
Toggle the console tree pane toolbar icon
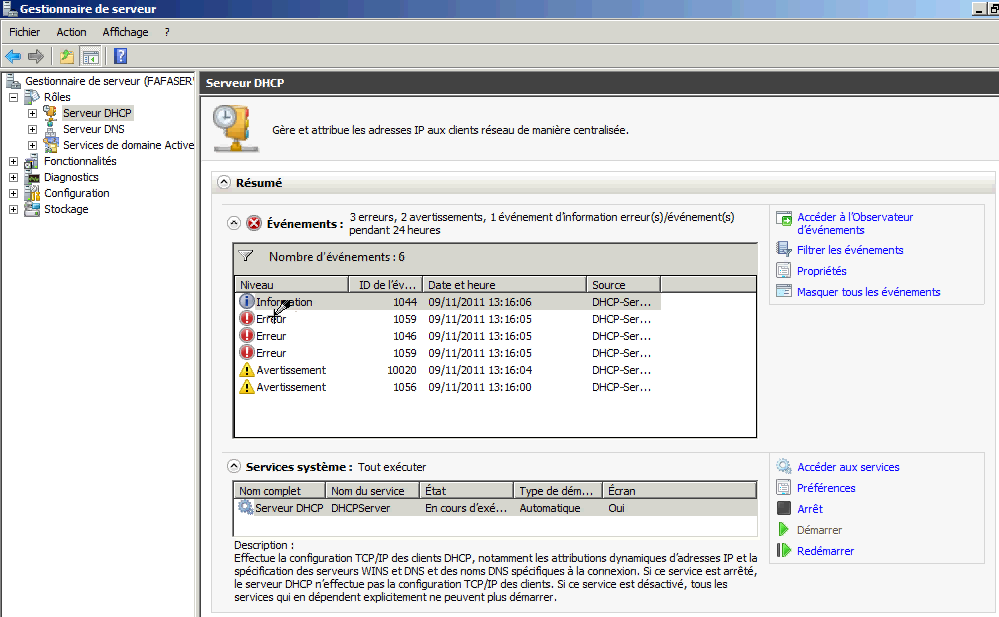(x=91, y=57)
